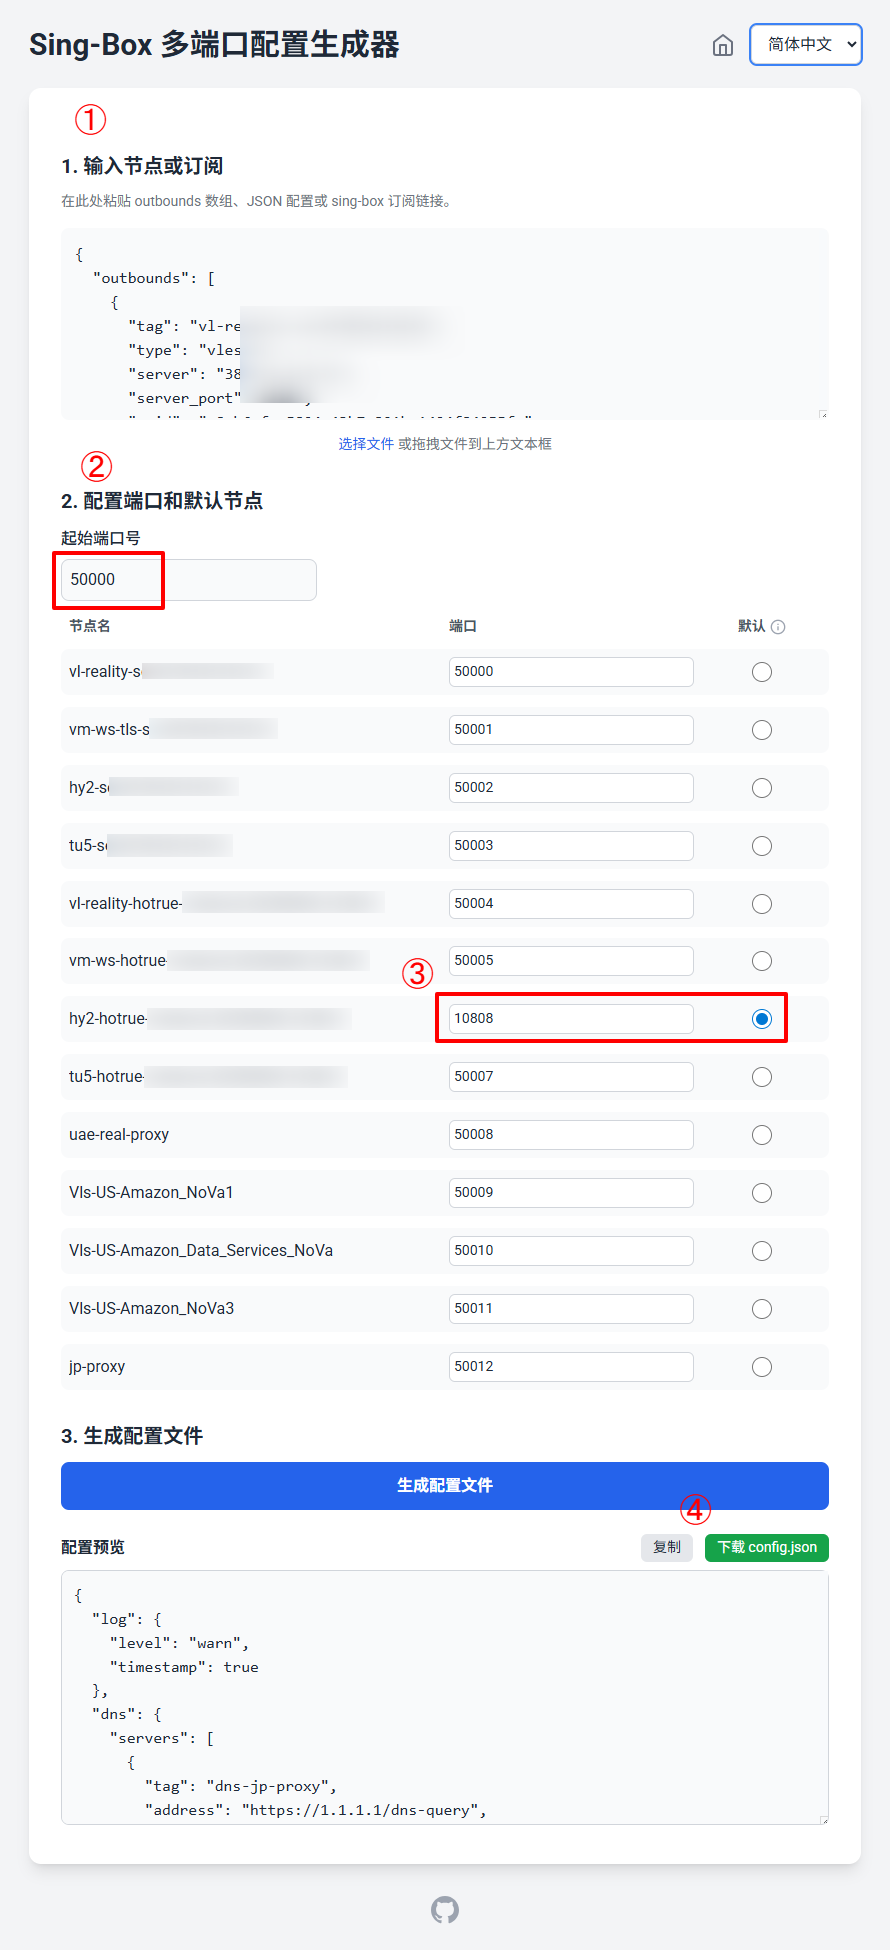The height and width of the screenshot is (1950, 890).
Task: Download config.json file
Action: [x=767, y=1547]
